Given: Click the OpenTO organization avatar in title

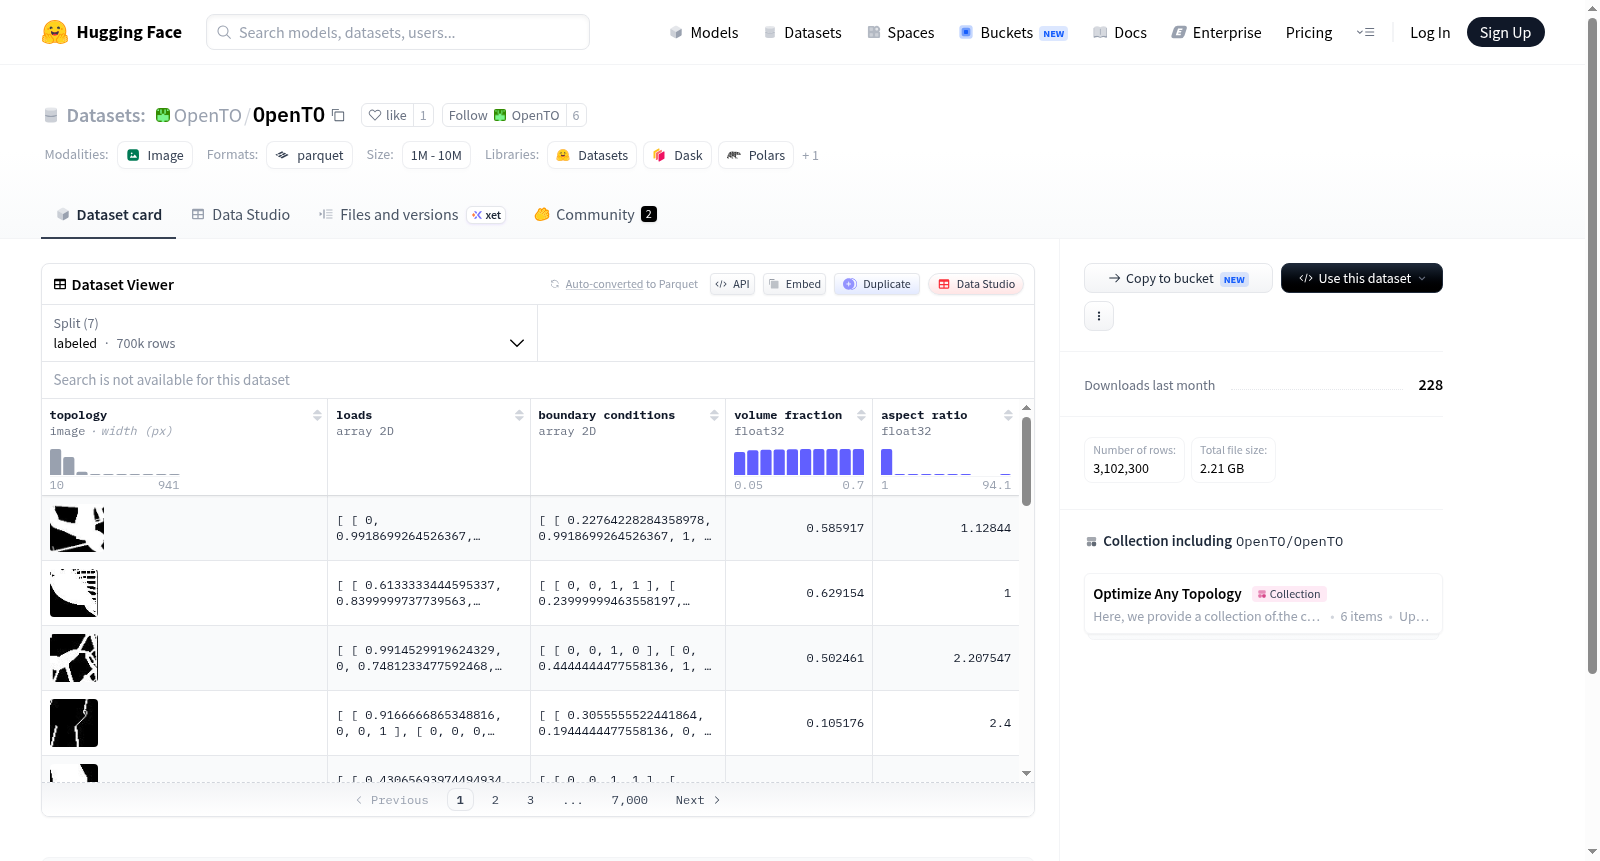Looking at the screenshot, I should (x=163, y=115).
